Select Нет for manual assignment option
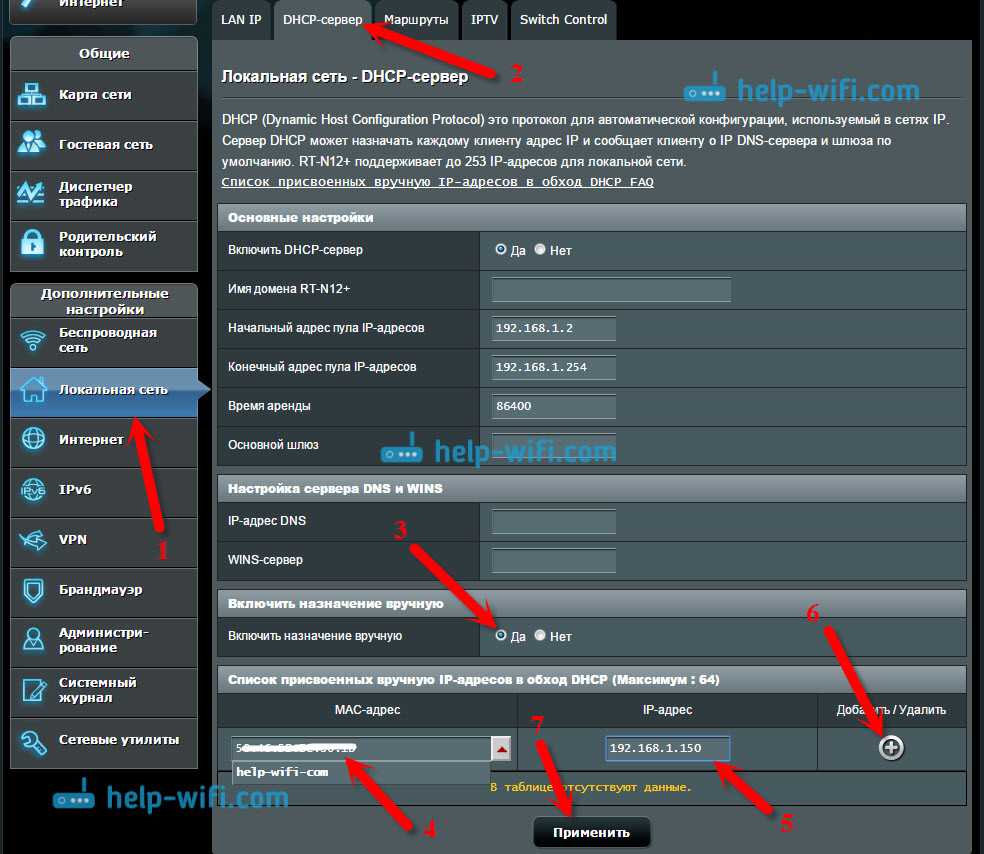This screenshot has width=984, height=854. (540, 636)
